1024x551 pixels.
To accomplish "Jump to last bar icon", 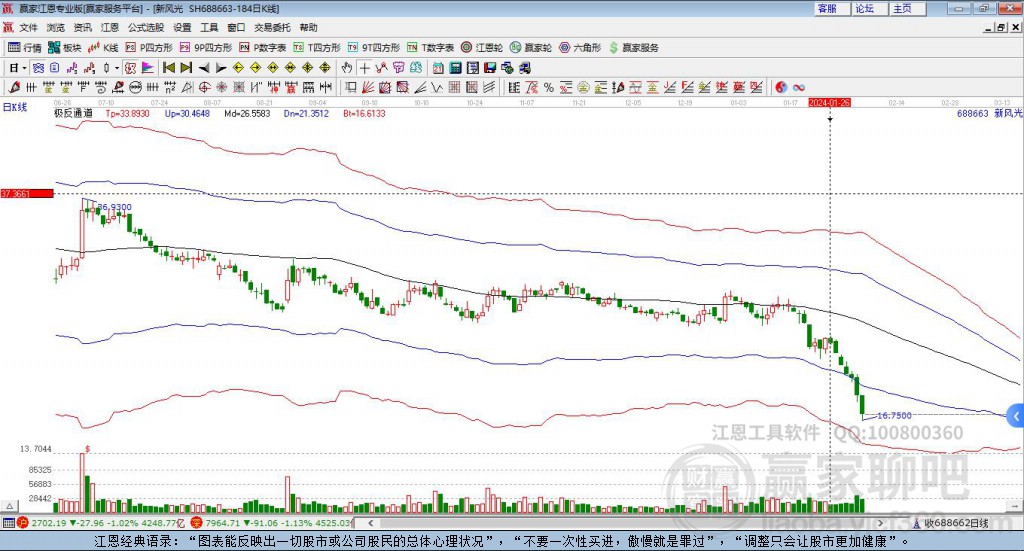I will (186, 68).
